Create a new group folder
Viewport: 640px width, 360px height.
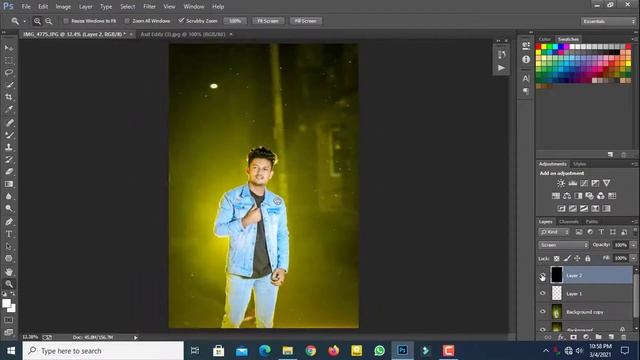598,337
